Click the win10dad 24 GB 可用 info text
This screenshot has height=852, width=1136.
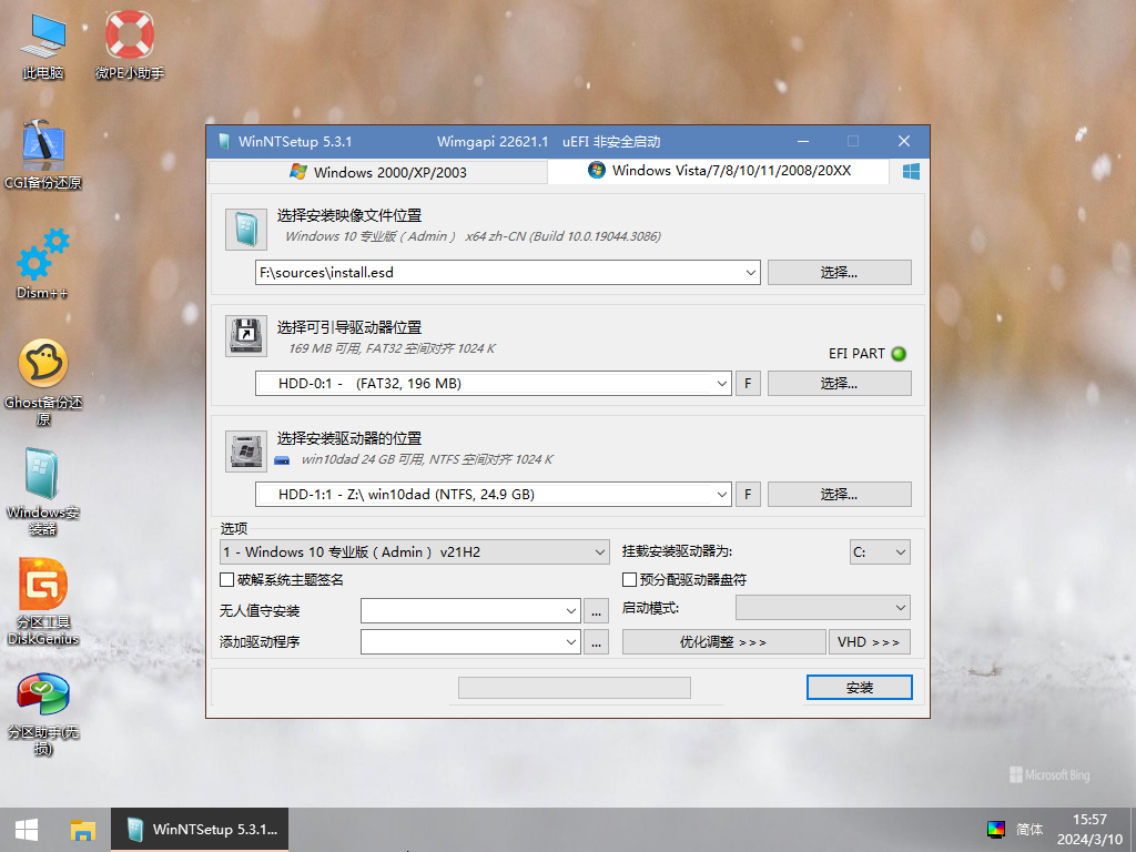point(427,459)
